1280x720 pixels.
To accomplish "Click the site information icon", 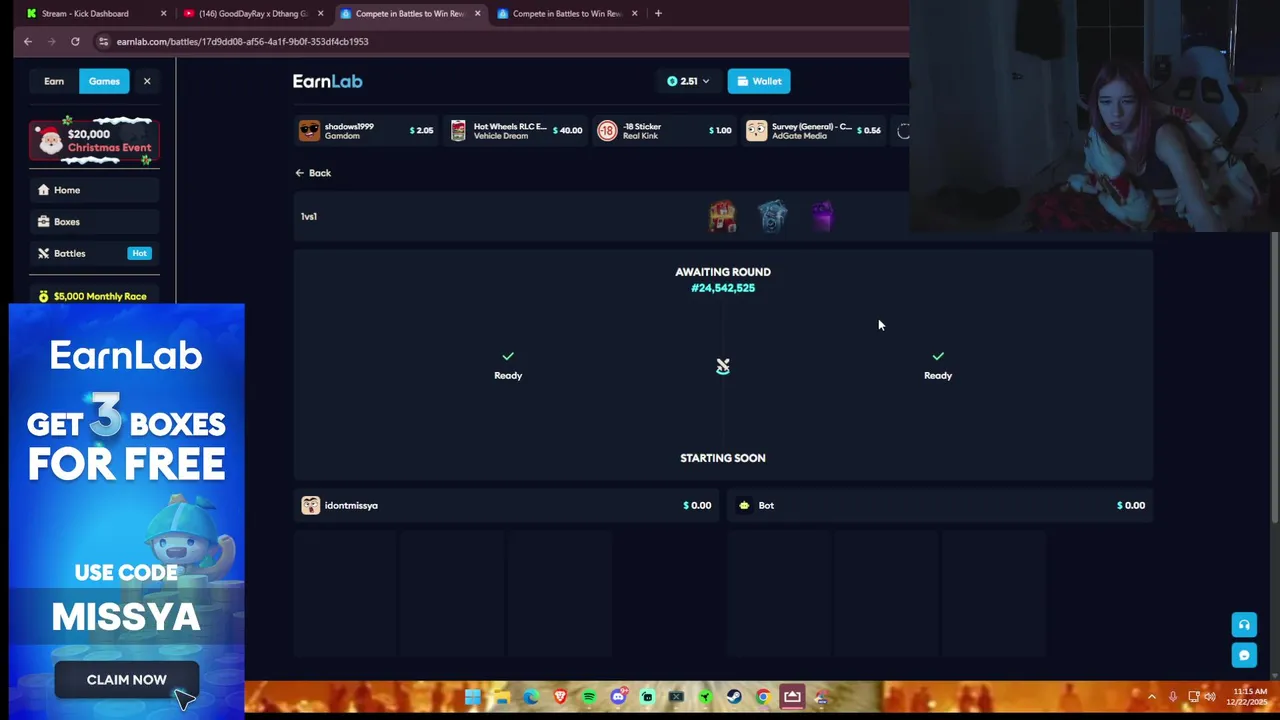I will 103,41.
